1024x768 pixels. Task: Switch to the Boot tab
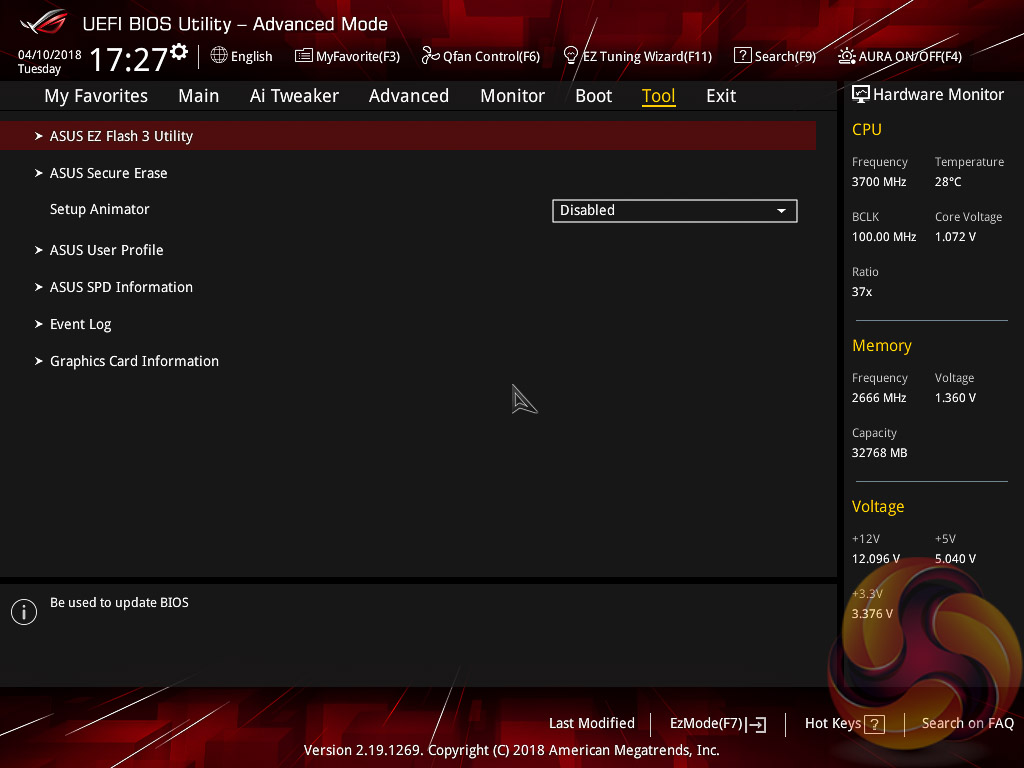[594, 96]
